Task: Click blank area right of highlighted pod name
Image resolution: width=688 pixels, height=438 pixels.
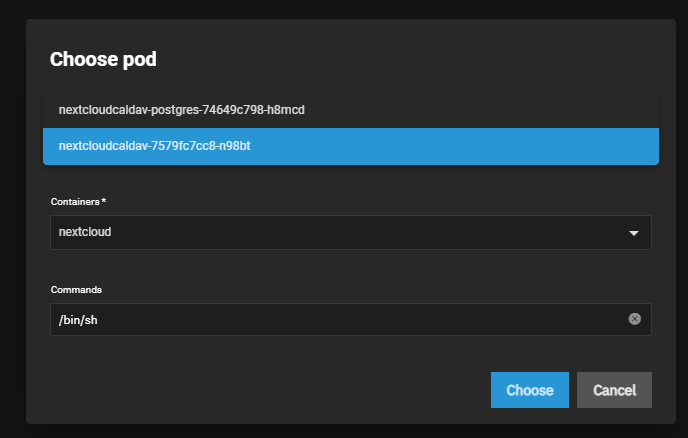Action: click(x=450, y=146)
